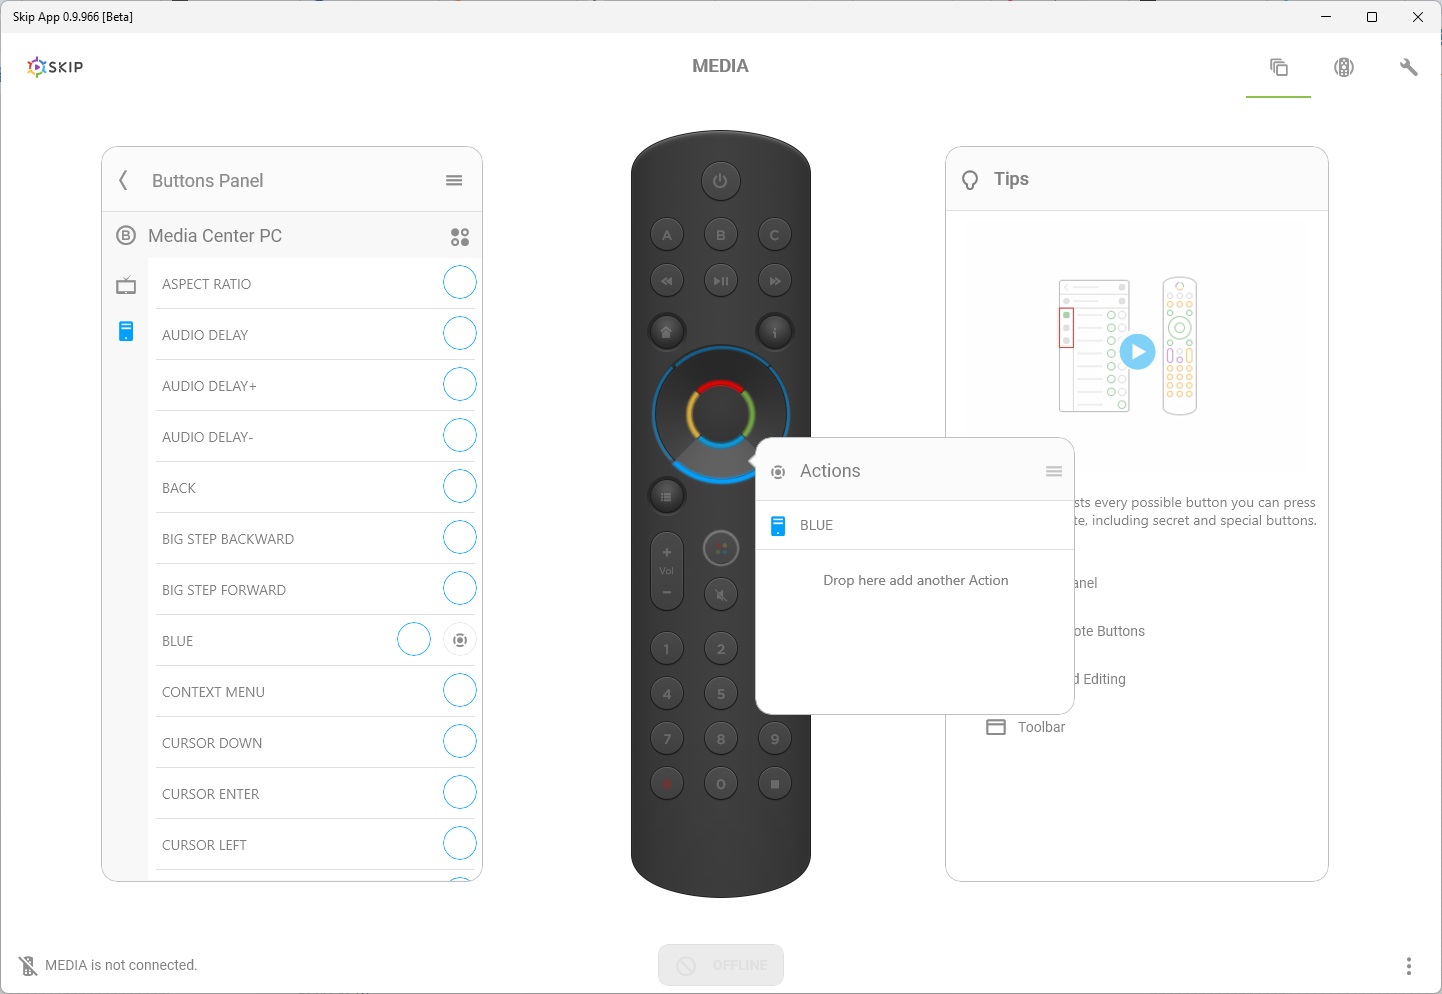The height and width of the screenshot is (994, 1442).
Task: Click the mute button on the remote
Action: [720, 595]
